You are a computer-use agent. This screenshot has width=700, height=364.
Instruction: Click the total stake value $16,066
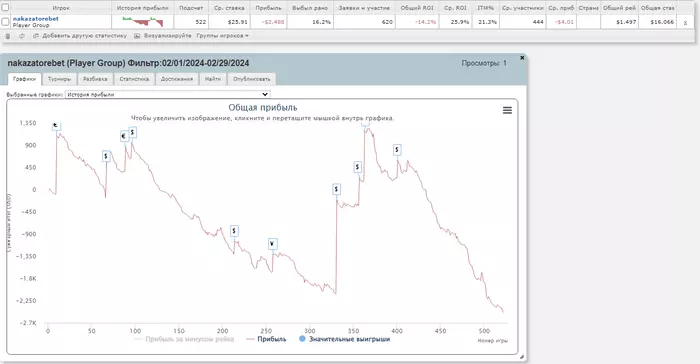point(662,22)
